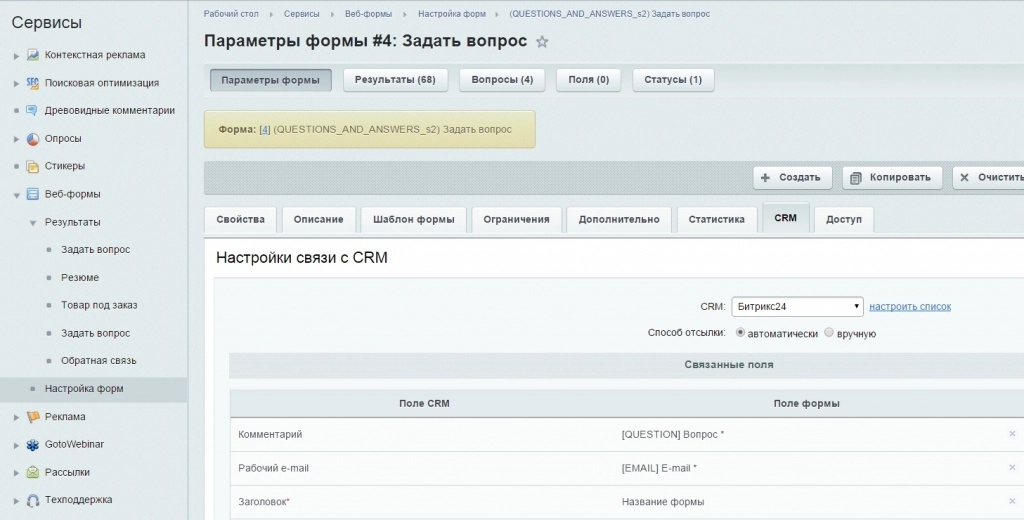Image resolution: width=1024 pixels, height=520 pixels.
Task: Click the настроить список link
Action: pyautogui.click(x=910, y=306)
